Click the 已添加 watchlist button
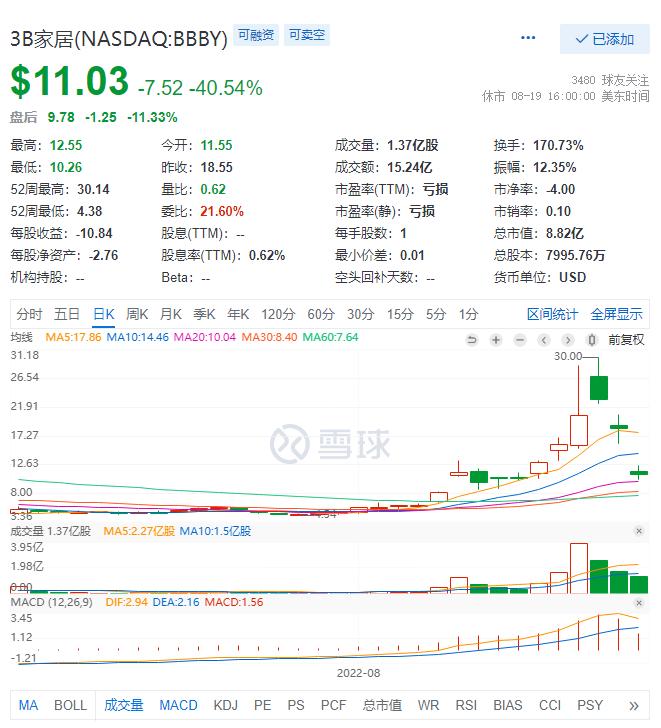This screenshot has height=728, width=661. pyautogui.click(x=604, y=39)
